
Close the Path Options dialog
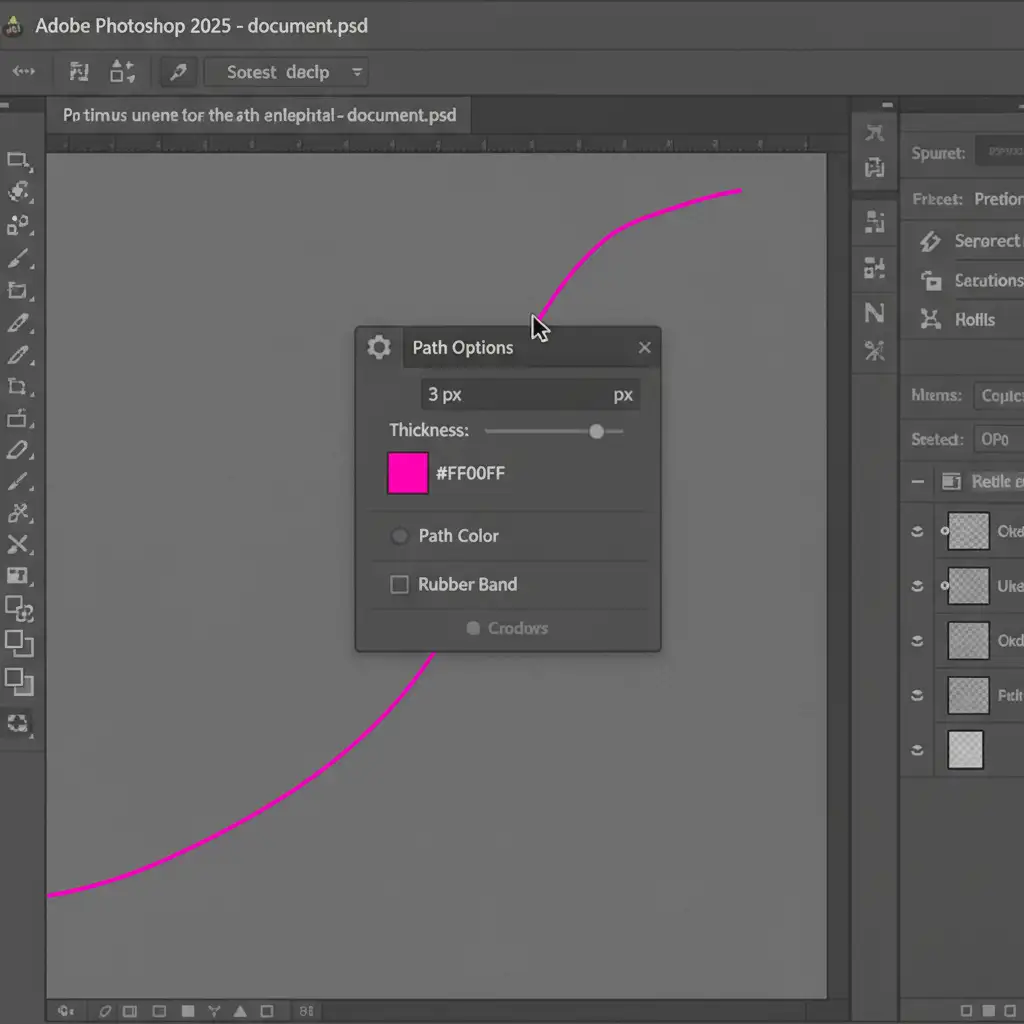coord(644,347)
